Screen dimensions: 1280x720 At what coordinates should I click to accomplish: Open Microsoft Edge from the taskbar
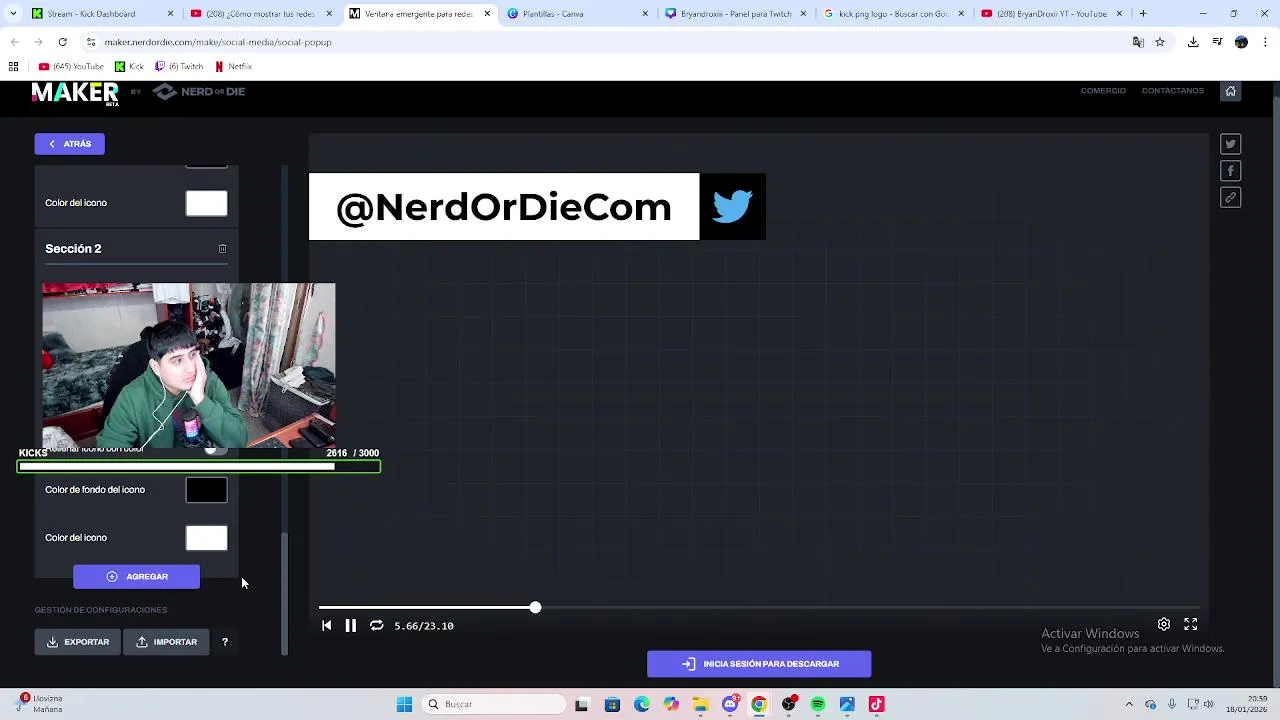pos(642,704)
